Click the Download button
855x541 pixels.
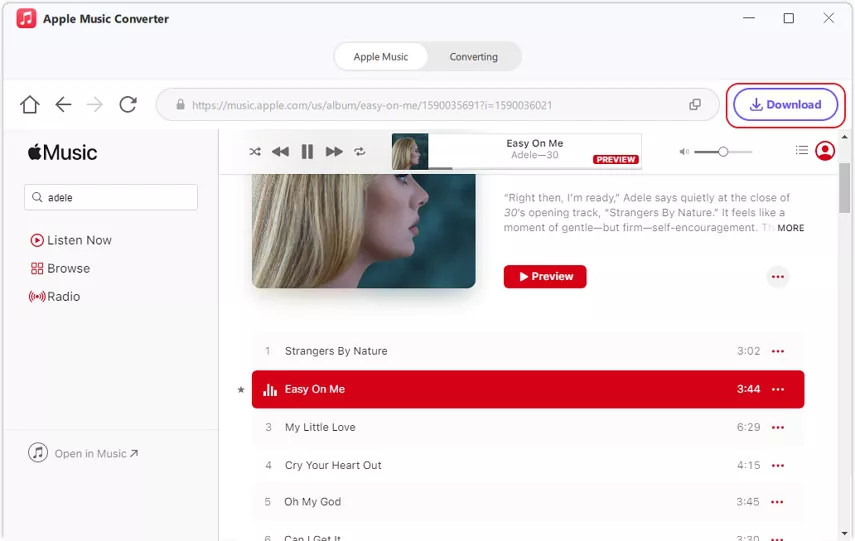click(x=786, y=105)
